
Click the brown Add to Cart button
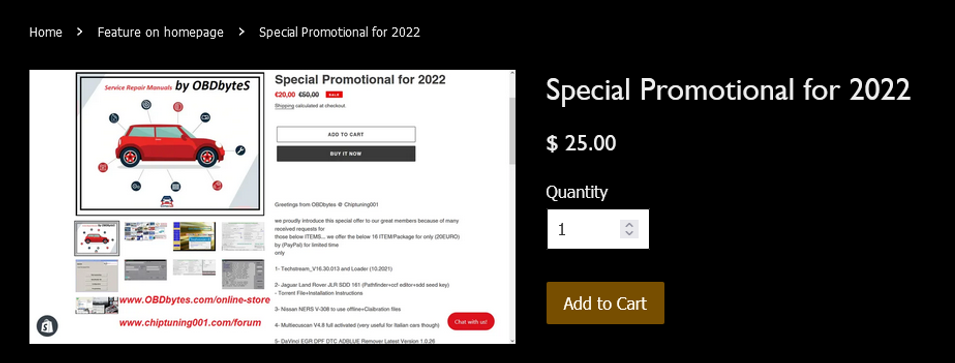click(x=605, y=303)
